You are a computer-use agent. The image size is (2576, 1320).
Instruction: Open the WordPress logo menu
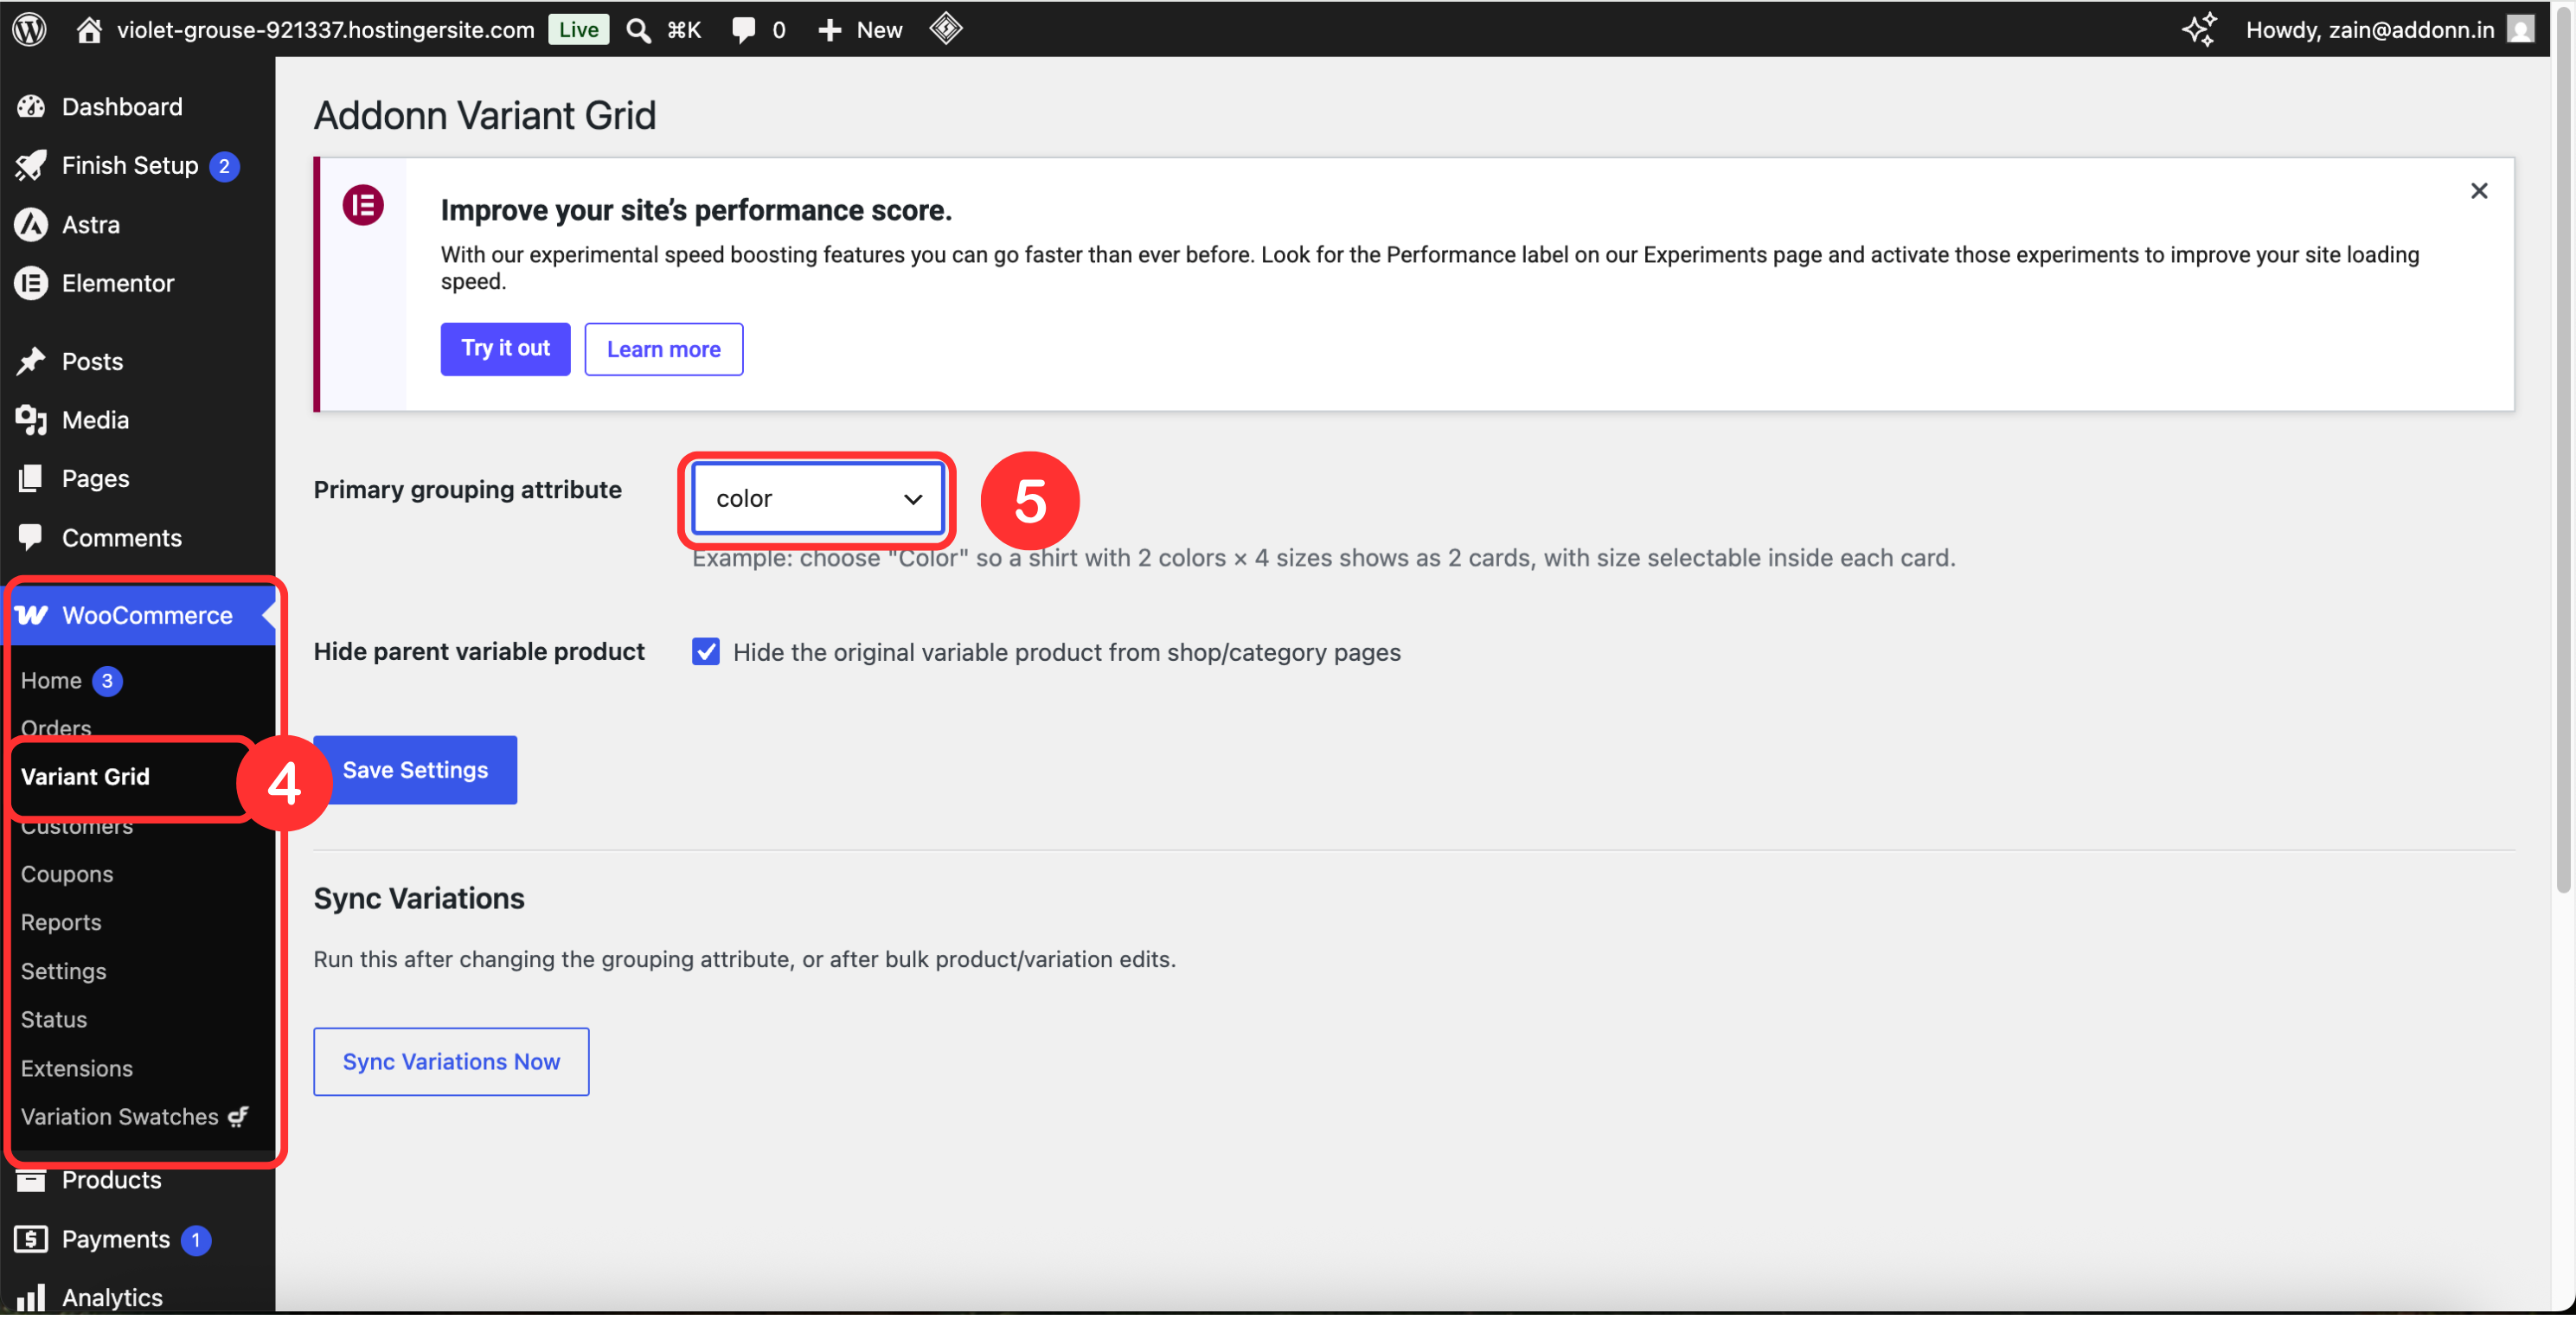tap(30, 29)
